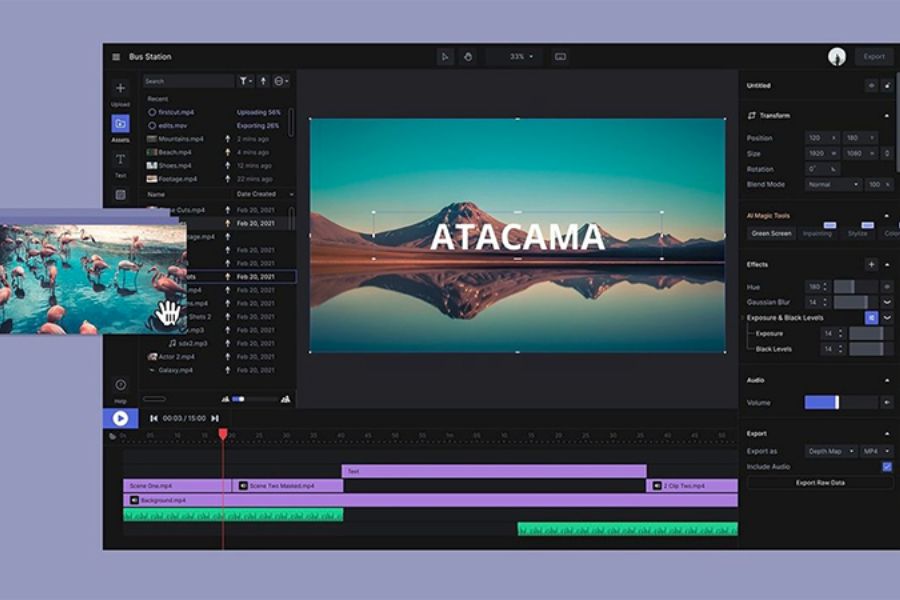The width and height of the screenshot is (900, 600).
Task: Click the Help icon
Action: coord(120,385)
